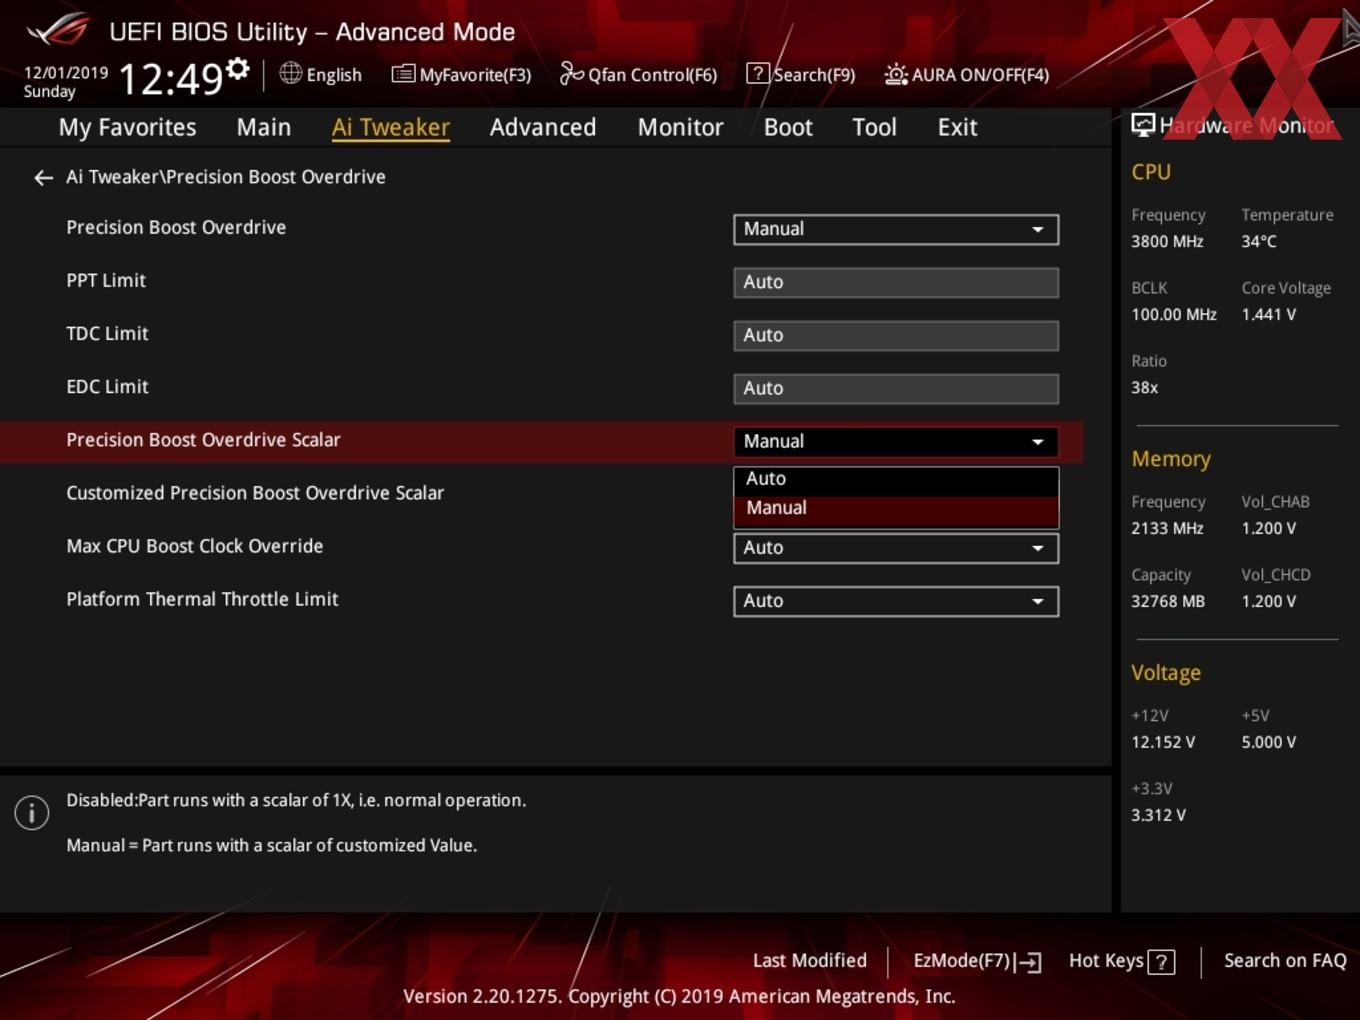The height and width of the screenshot is (1020, 1360).
Task: Click the EDC Limit input field
Action: 896,388
